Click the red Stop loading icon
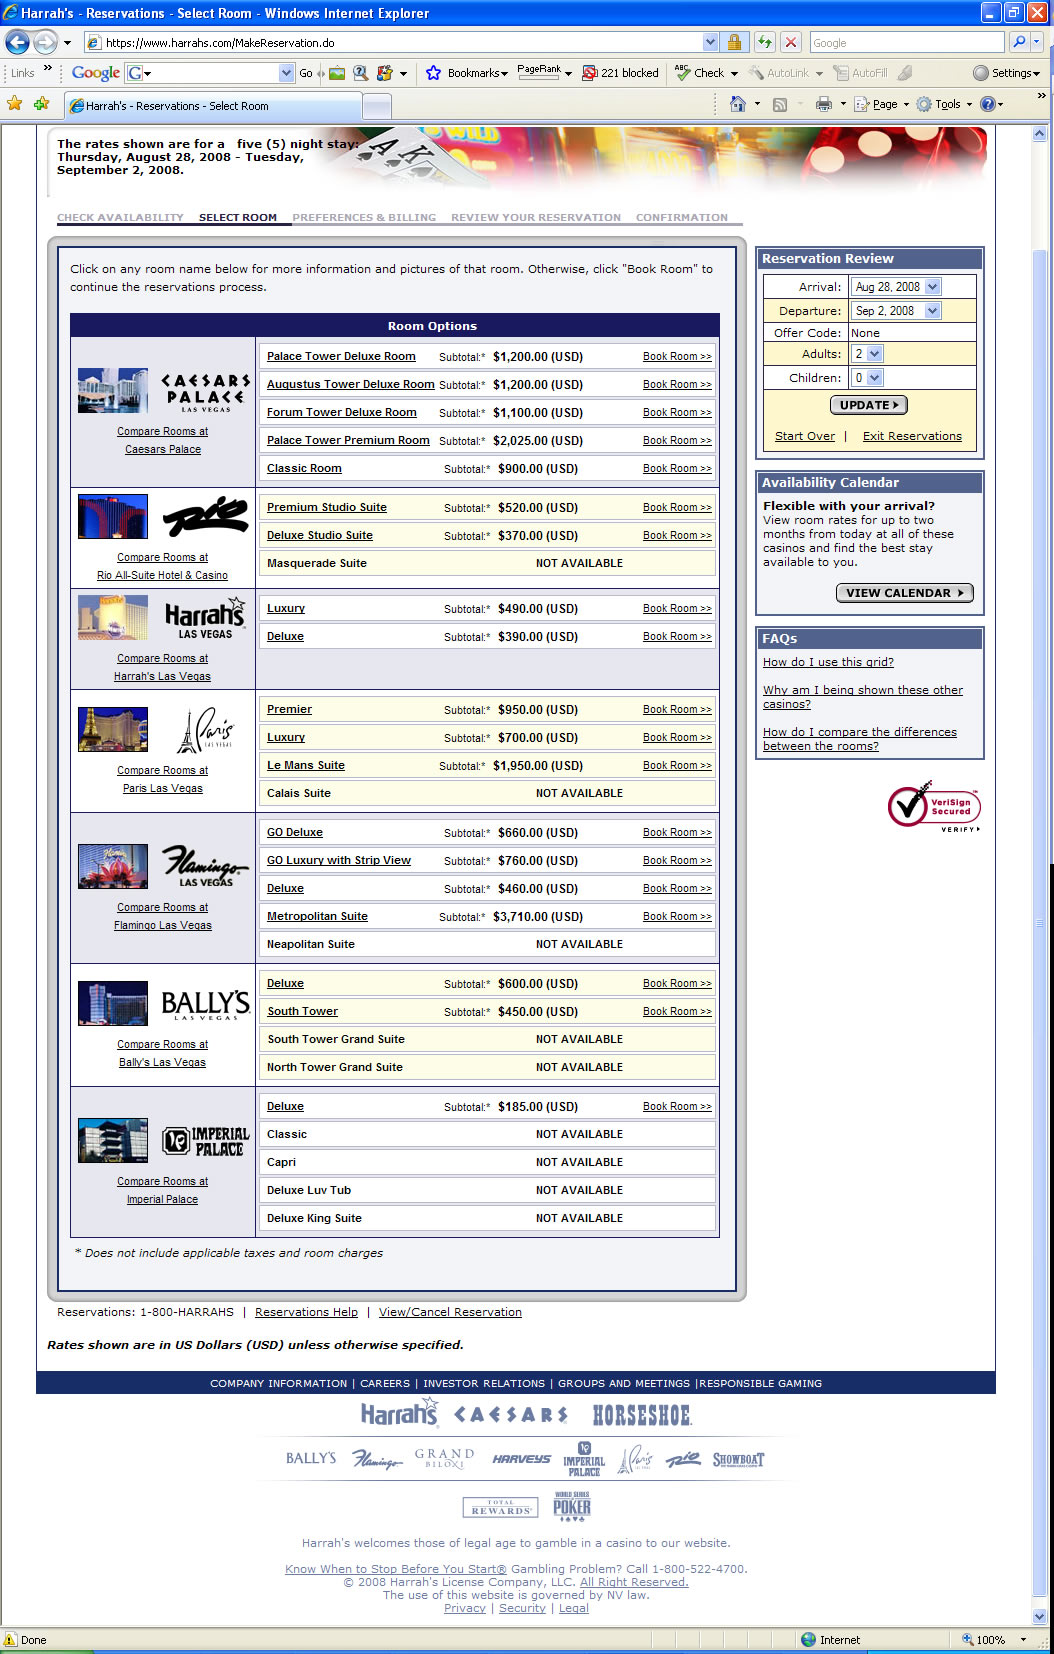 tap(790, 42)
